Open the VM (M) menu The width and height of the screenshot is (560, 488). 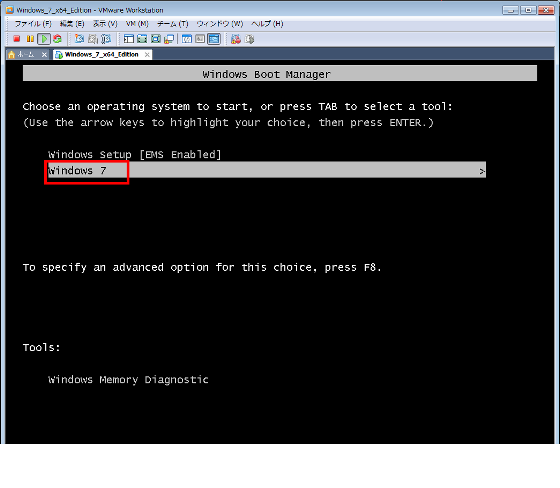(x=137, y=24)
